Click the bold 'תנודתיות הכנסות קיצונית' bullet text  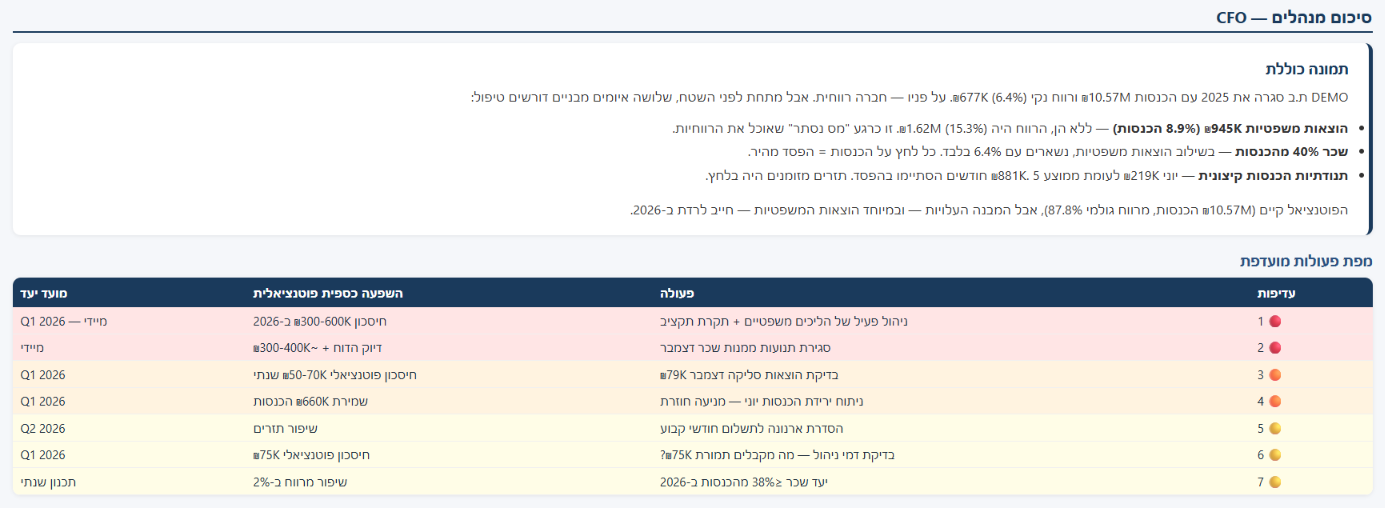point(1272,175)
